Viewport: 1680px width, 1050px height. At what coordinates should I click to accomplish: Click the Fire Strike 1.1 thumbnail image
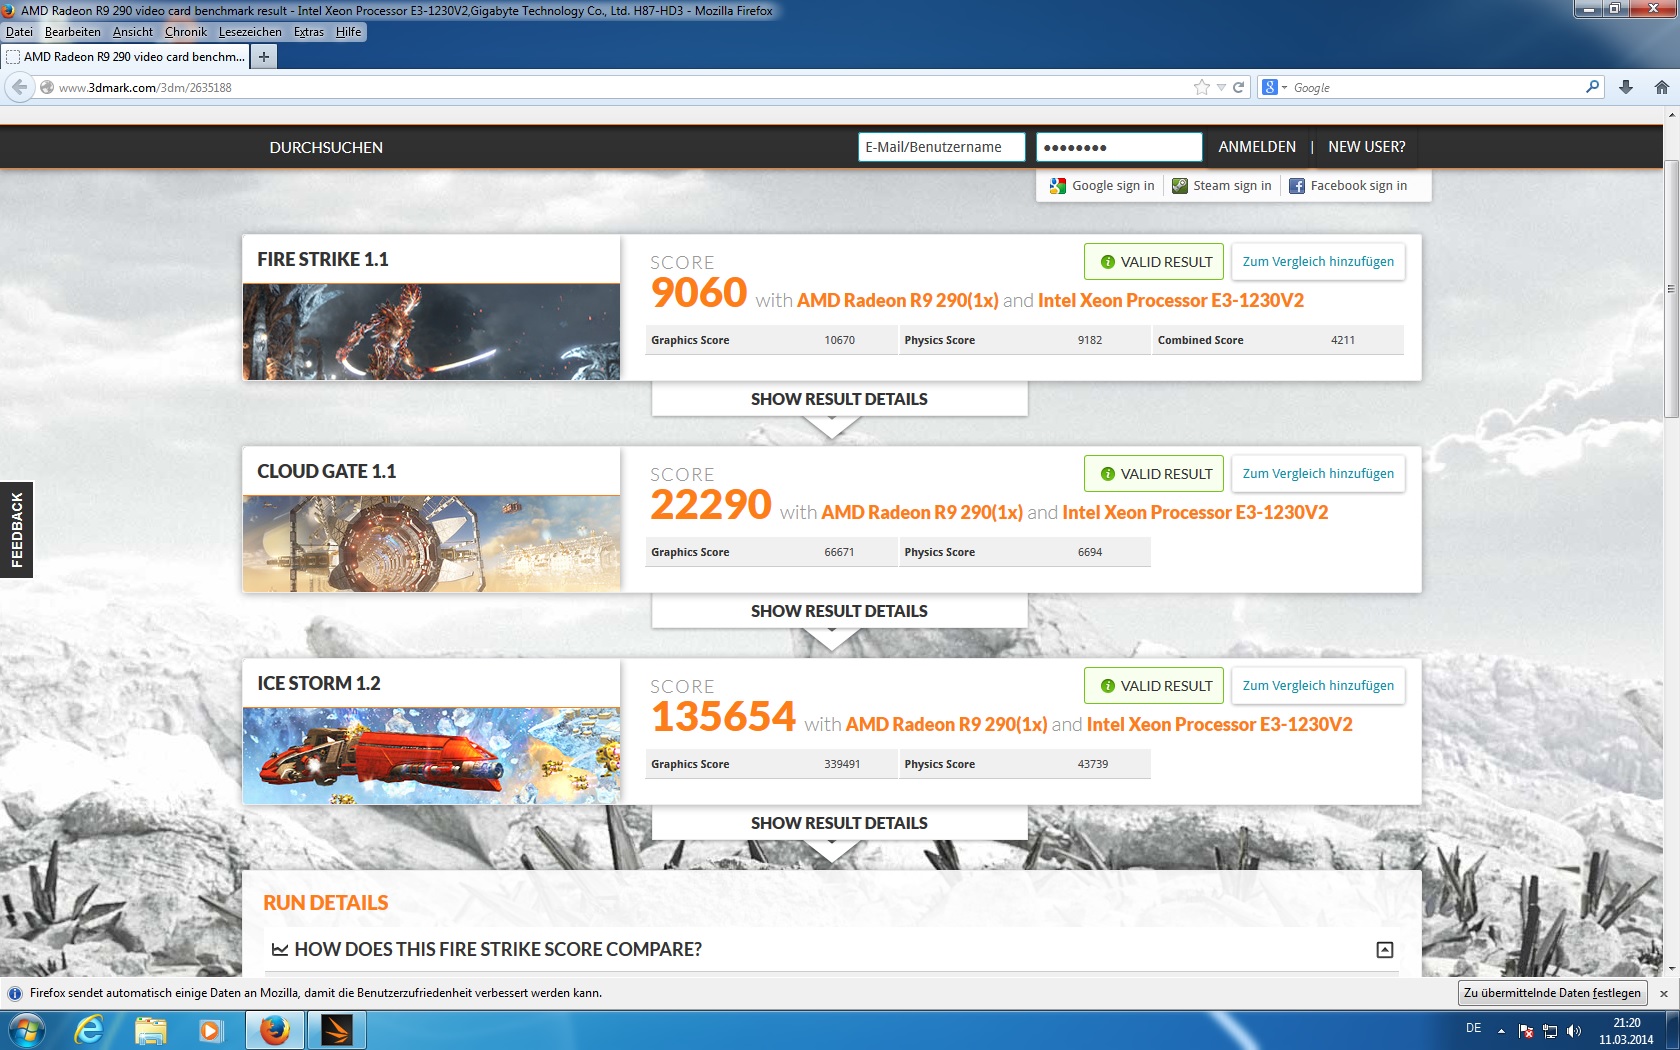tap(431, 331)
